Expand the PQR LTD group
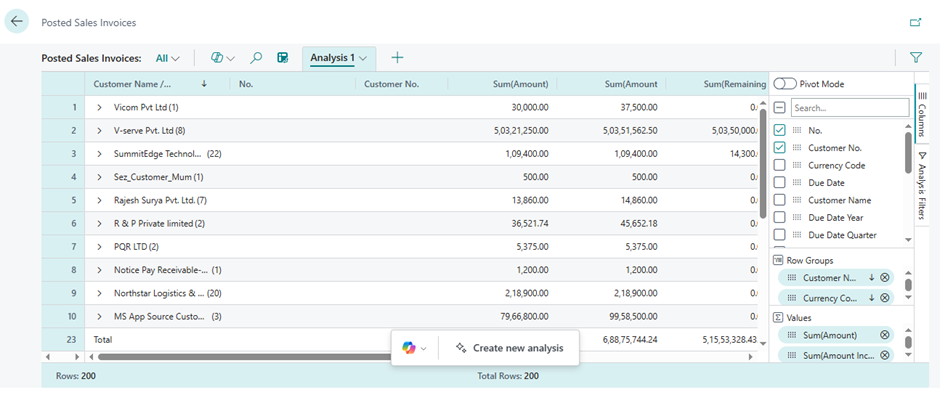Image resolution: width=940 pixels, height=395 pixels. [x=100, y=247]
